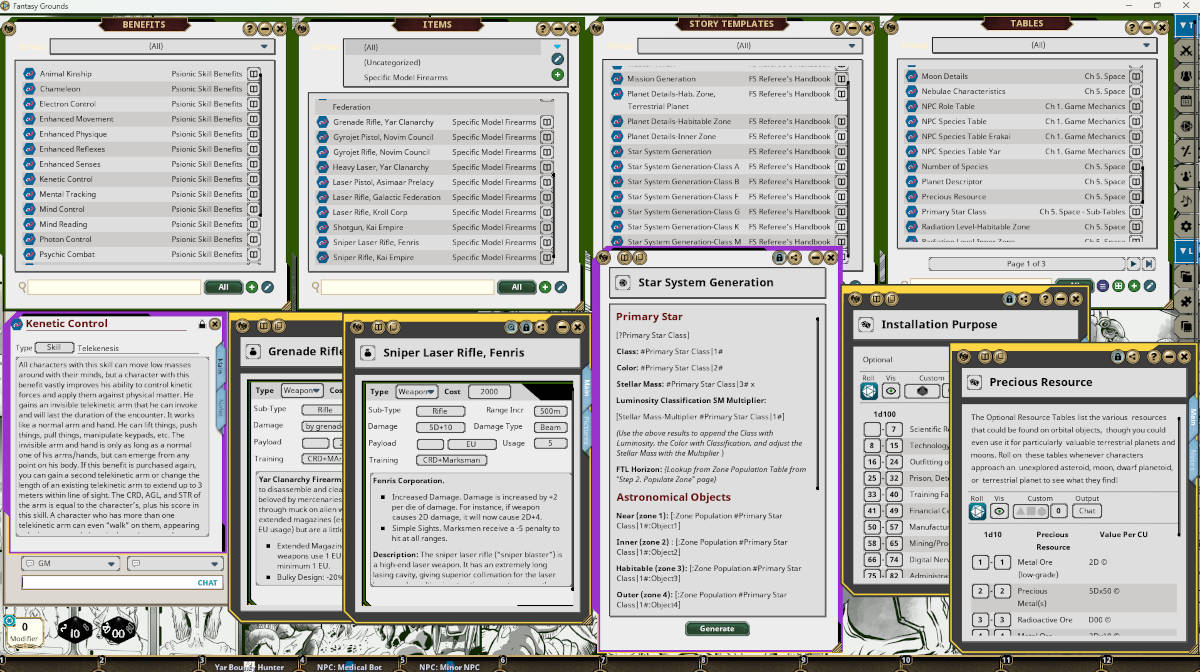The image size is (1200, 672).
Task: Add a new benefit with the green plus
Action: 252,287
